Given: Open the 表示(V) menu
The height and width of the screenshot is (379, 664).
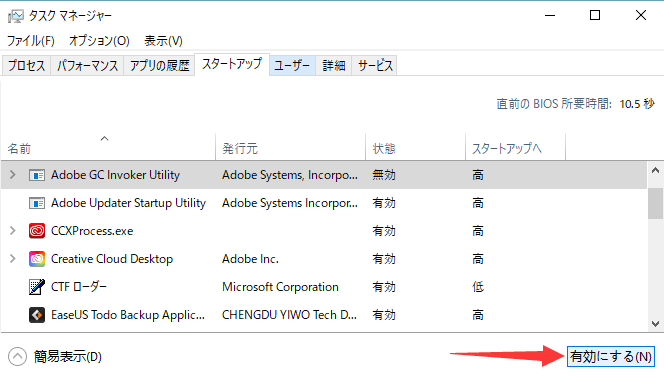Looking at the screenshot, I should (163, 41).
